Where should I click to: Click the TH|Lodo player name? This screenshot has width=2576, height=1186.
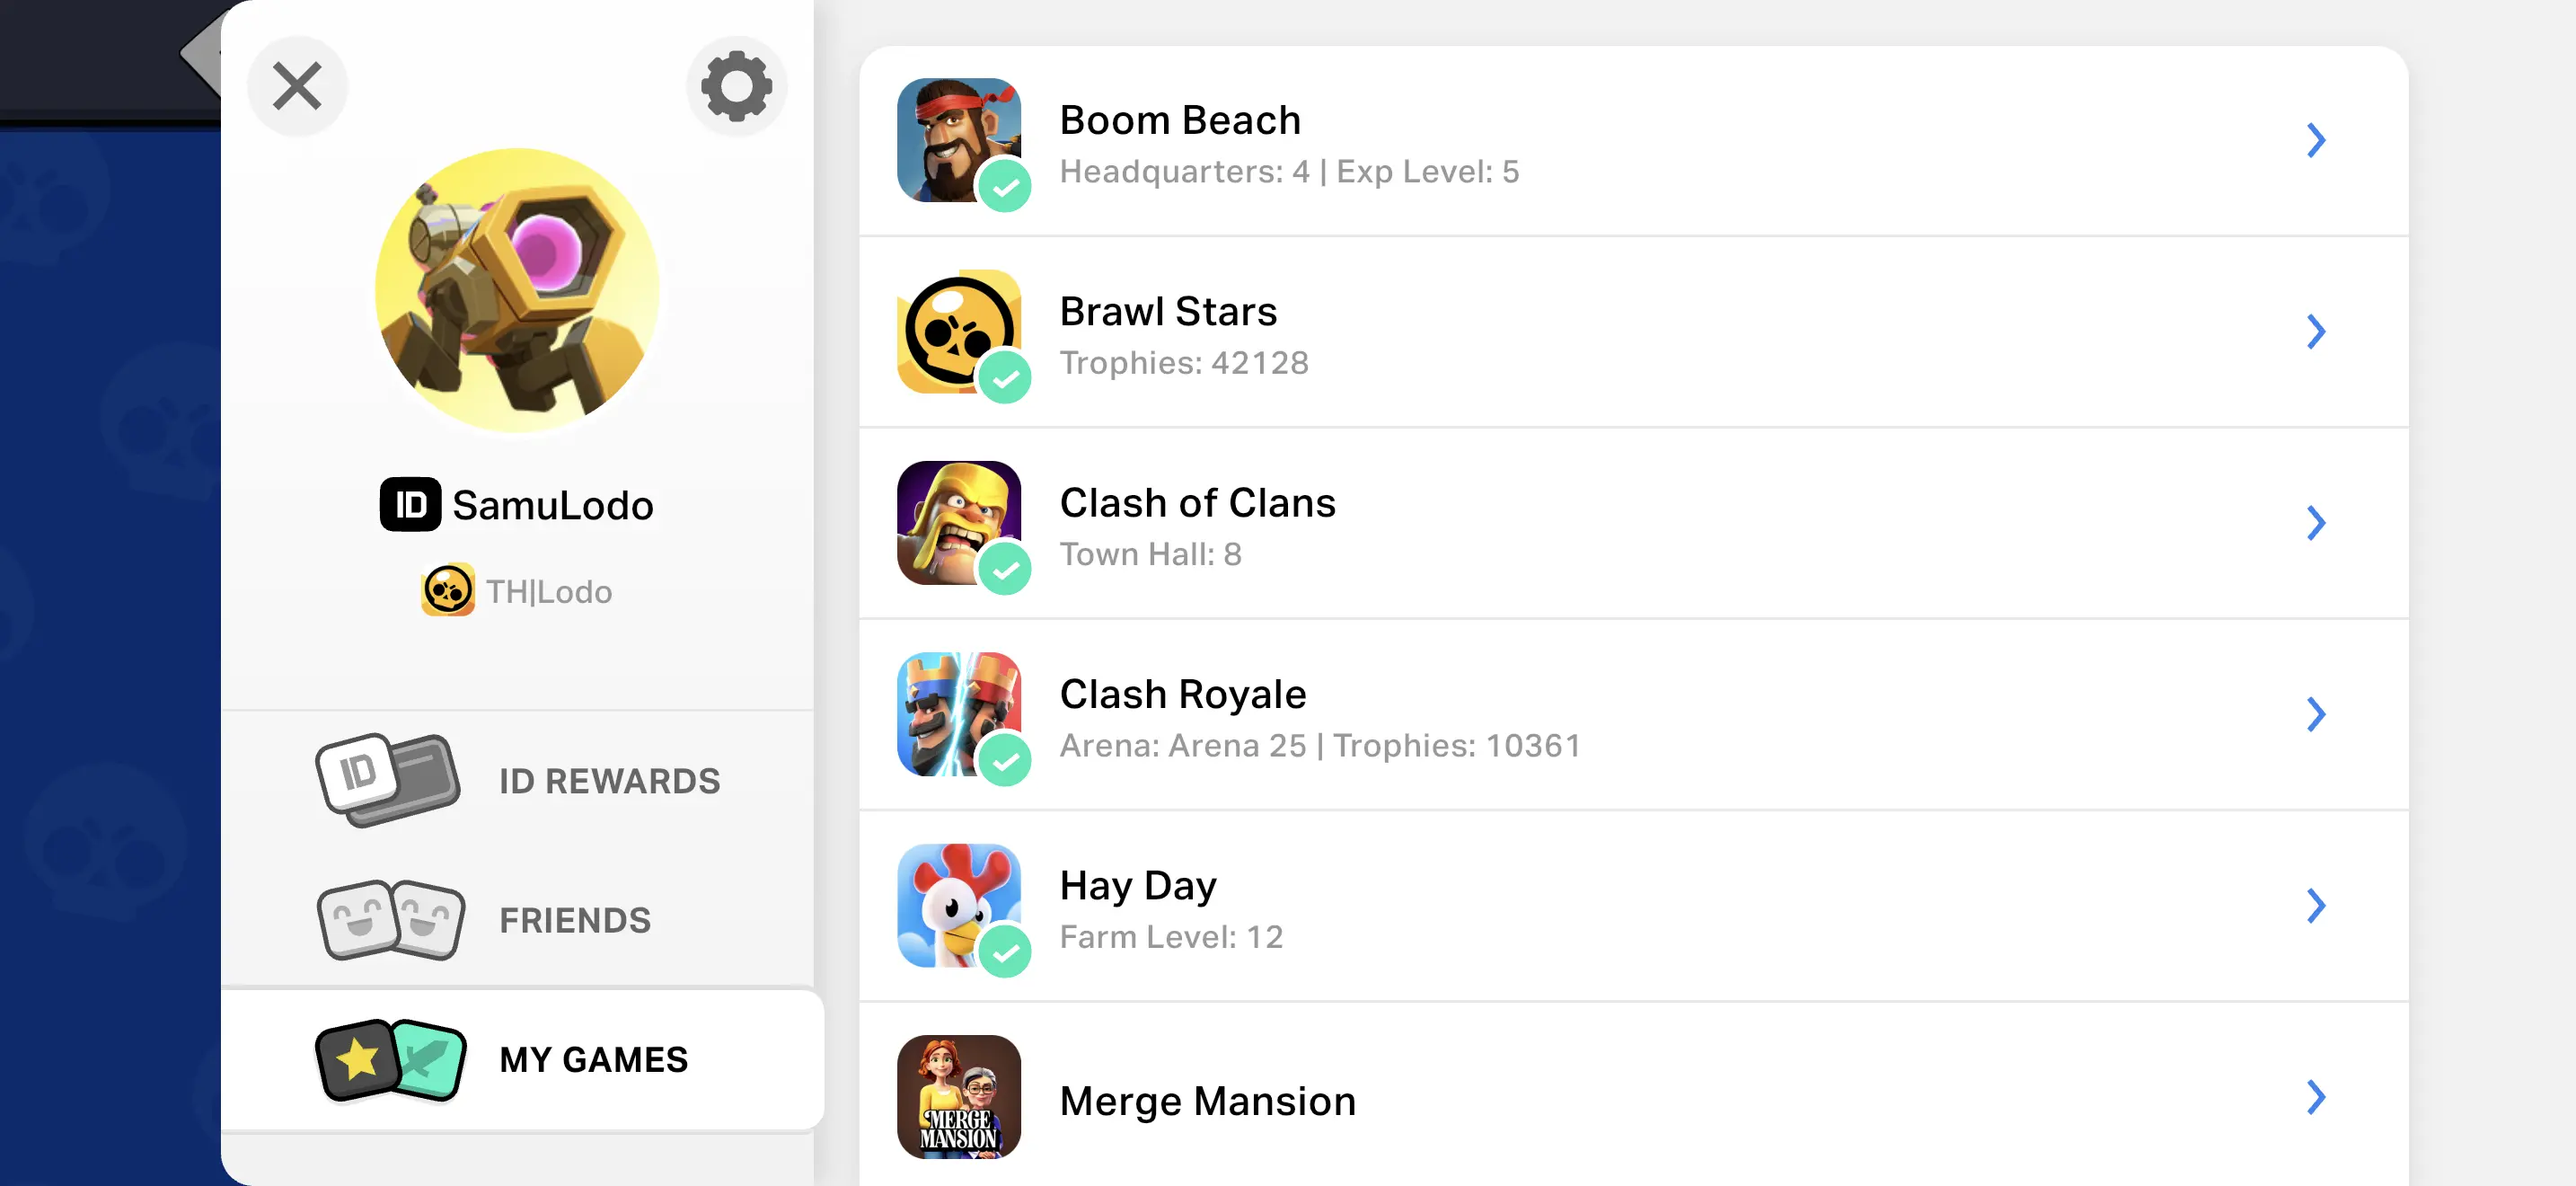click(x=548, y=591)
